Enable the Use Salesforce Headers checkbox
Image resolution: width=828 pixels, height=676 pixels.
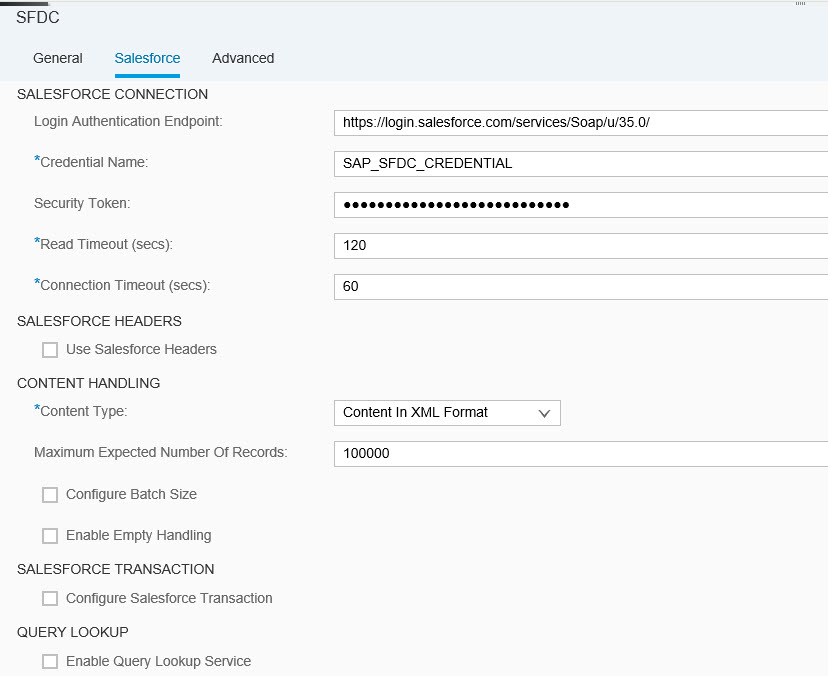point(50,350)
